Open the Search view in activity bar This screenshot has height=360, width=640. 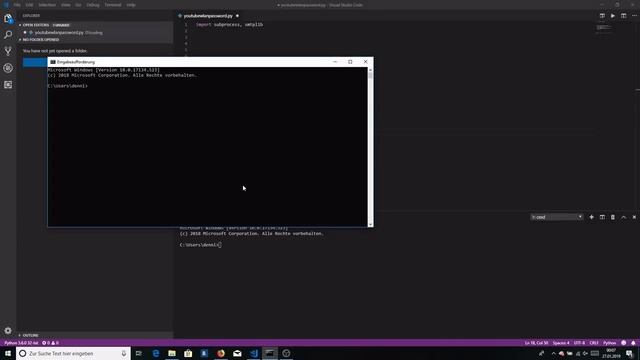pos(8,35)
